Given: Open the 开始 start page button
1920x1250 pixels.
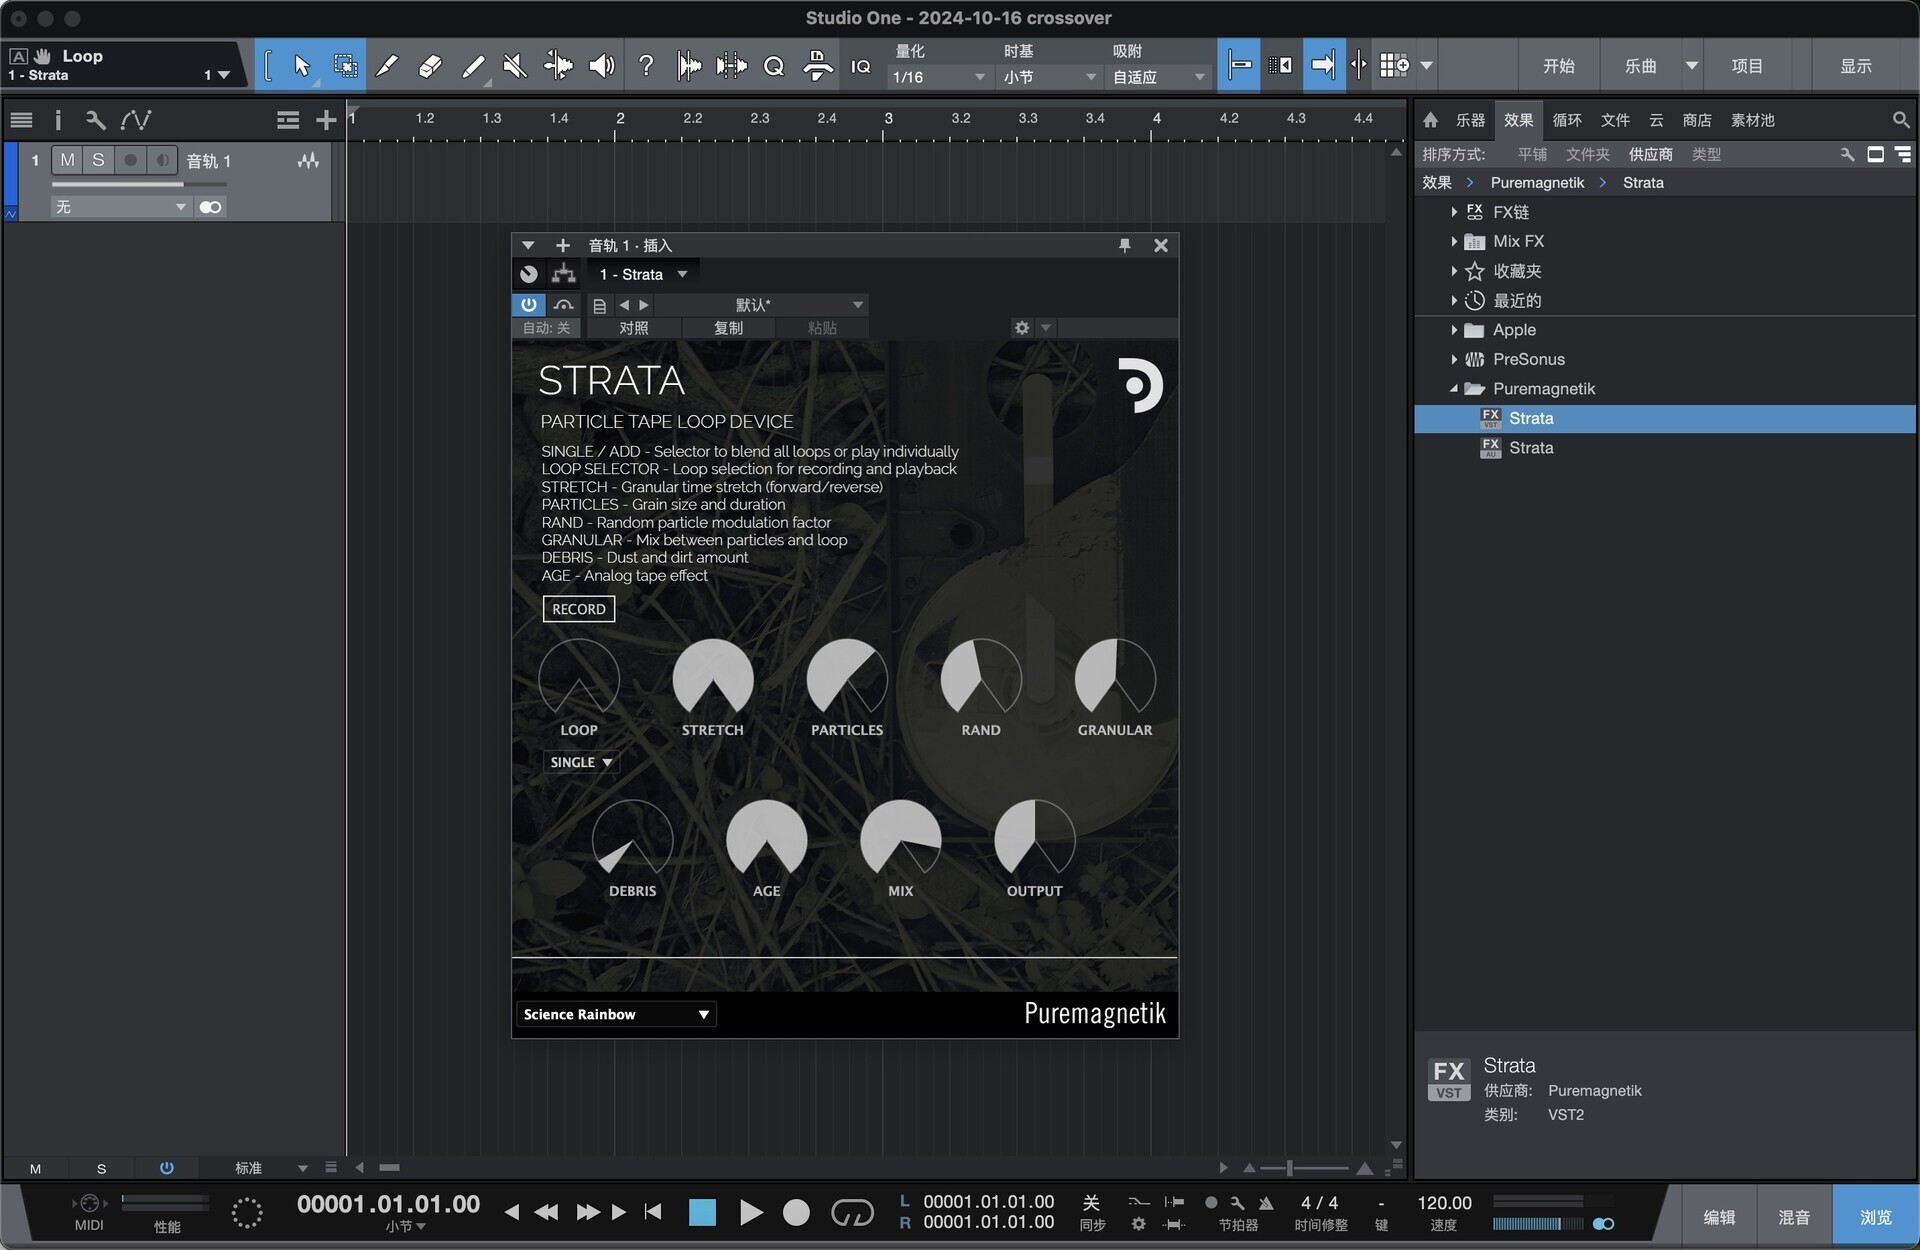Looking at the screenshot, I should (x=1558, y=66).
